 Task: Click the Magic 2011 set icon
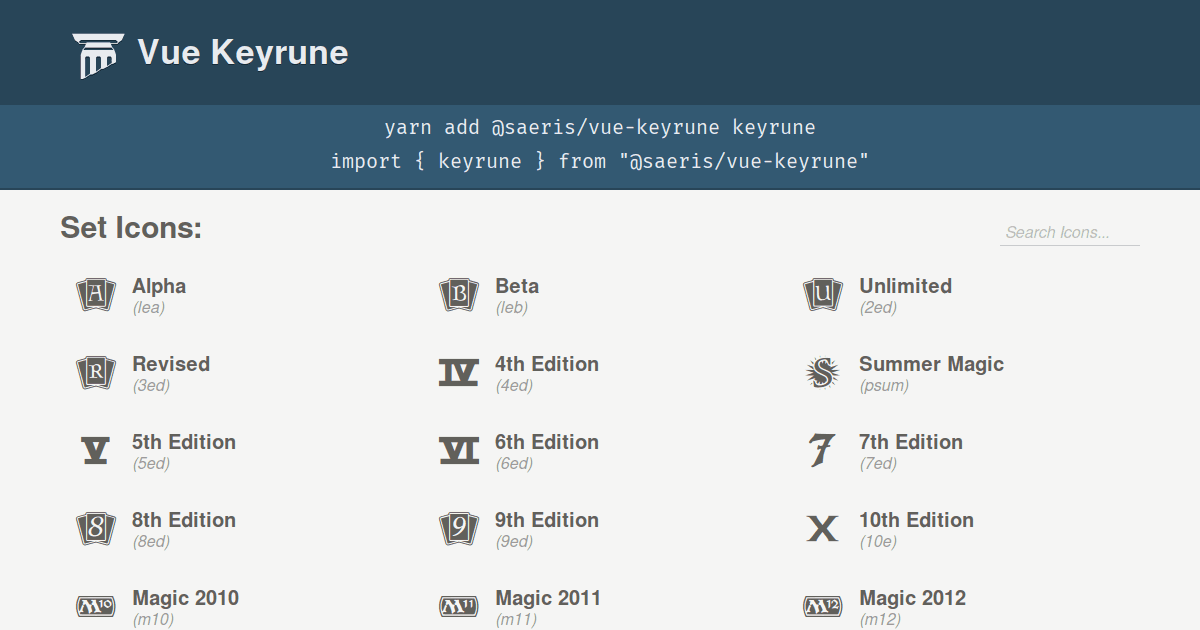point(458,606)
